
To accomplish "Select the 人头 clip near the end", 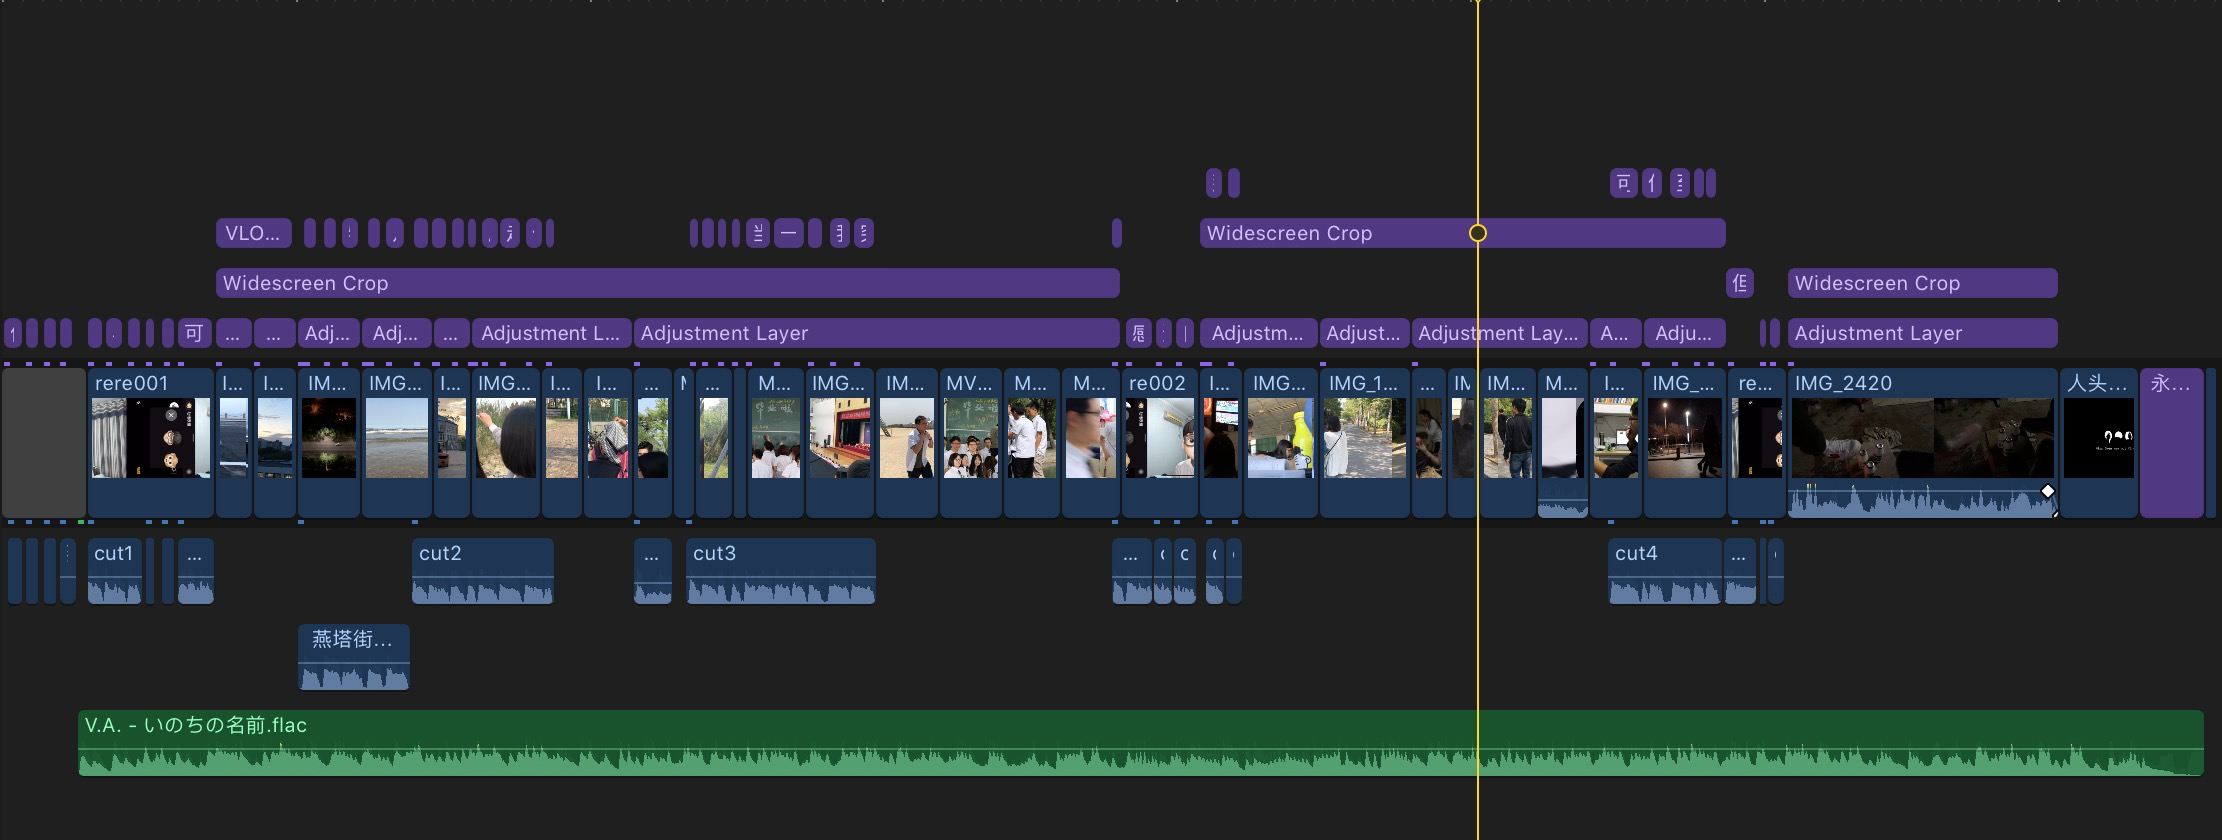I will coord(2098,440).
